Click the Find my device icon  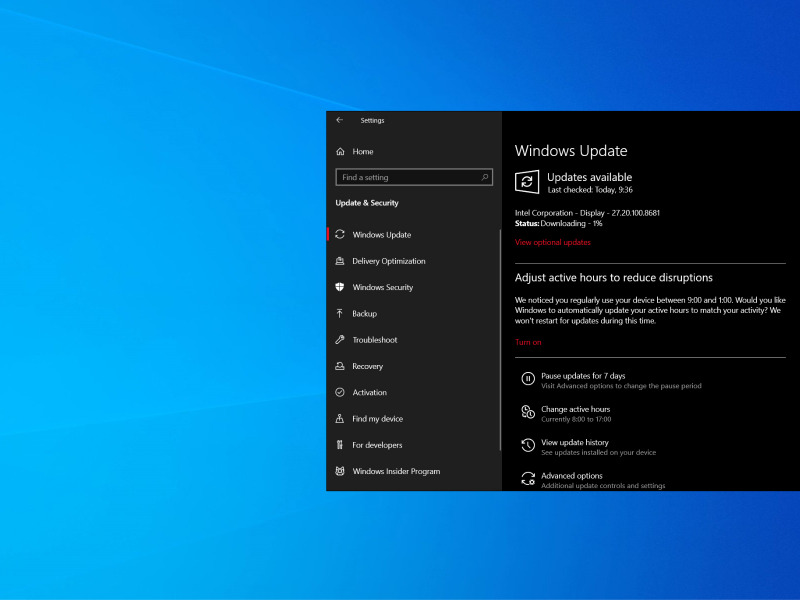[340, 418]
